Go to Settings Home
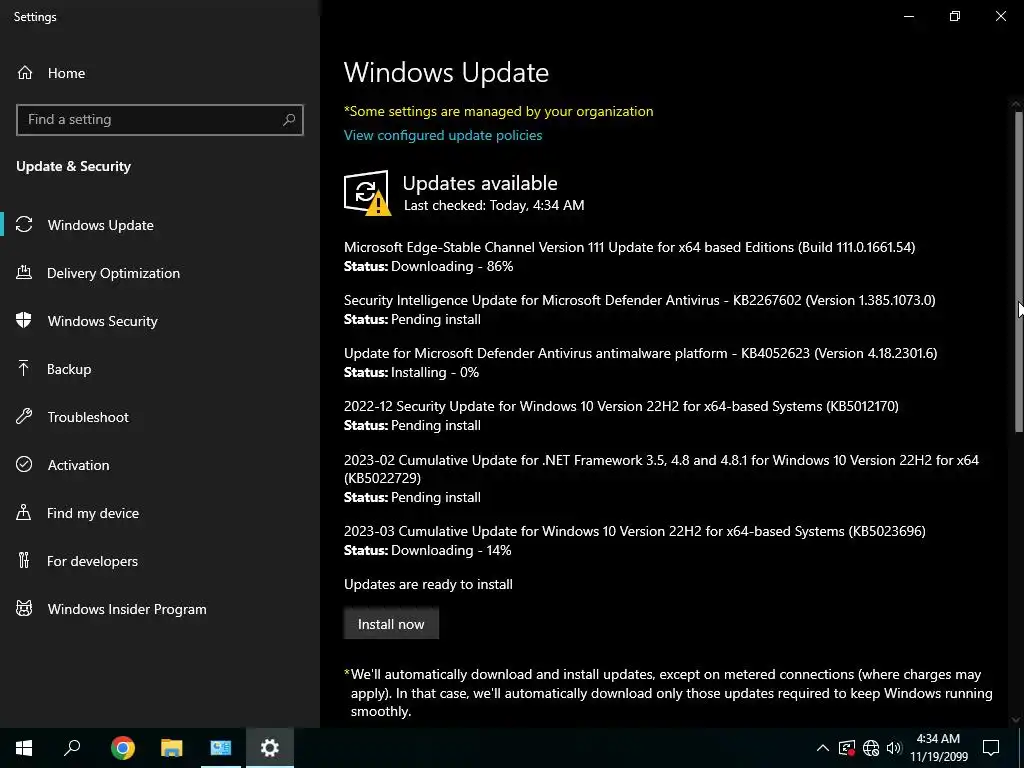The height and width of the screenshot is (768, 1024). coord(160,73)
